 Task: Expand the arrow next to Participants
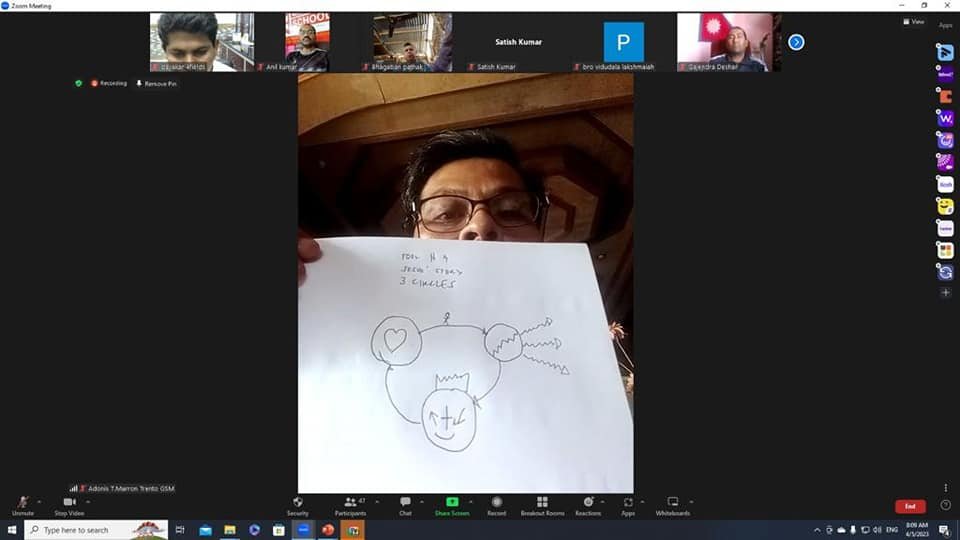pos(377,502)
